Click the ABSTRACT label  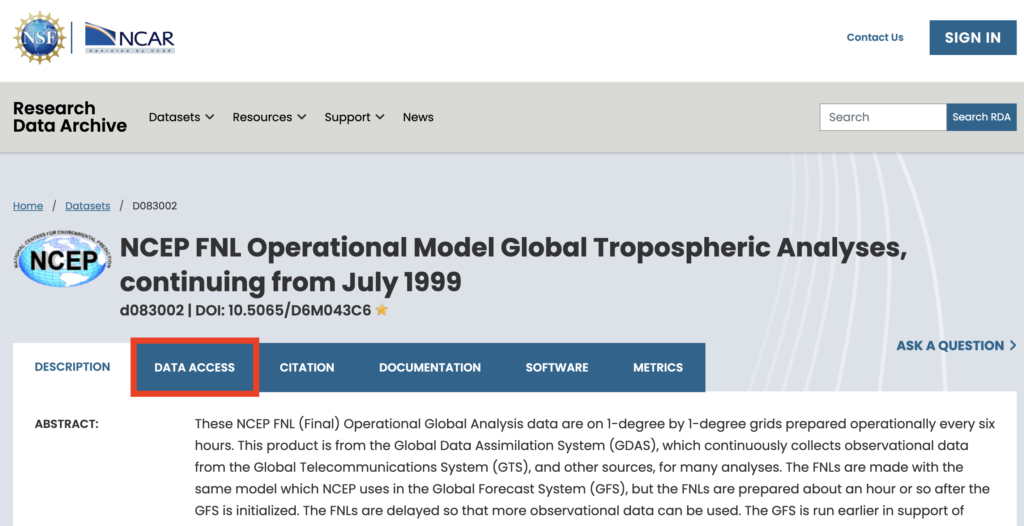pyautogui.click(x=67, y=425)
